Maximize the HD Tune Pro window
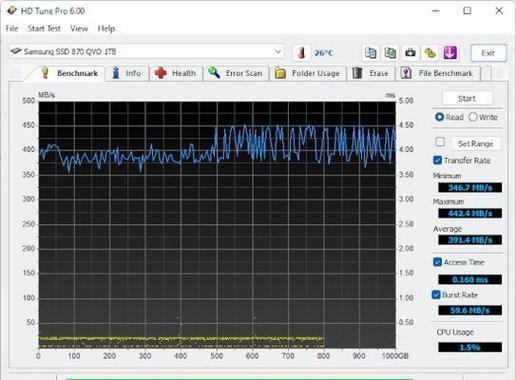 point(467,11)
